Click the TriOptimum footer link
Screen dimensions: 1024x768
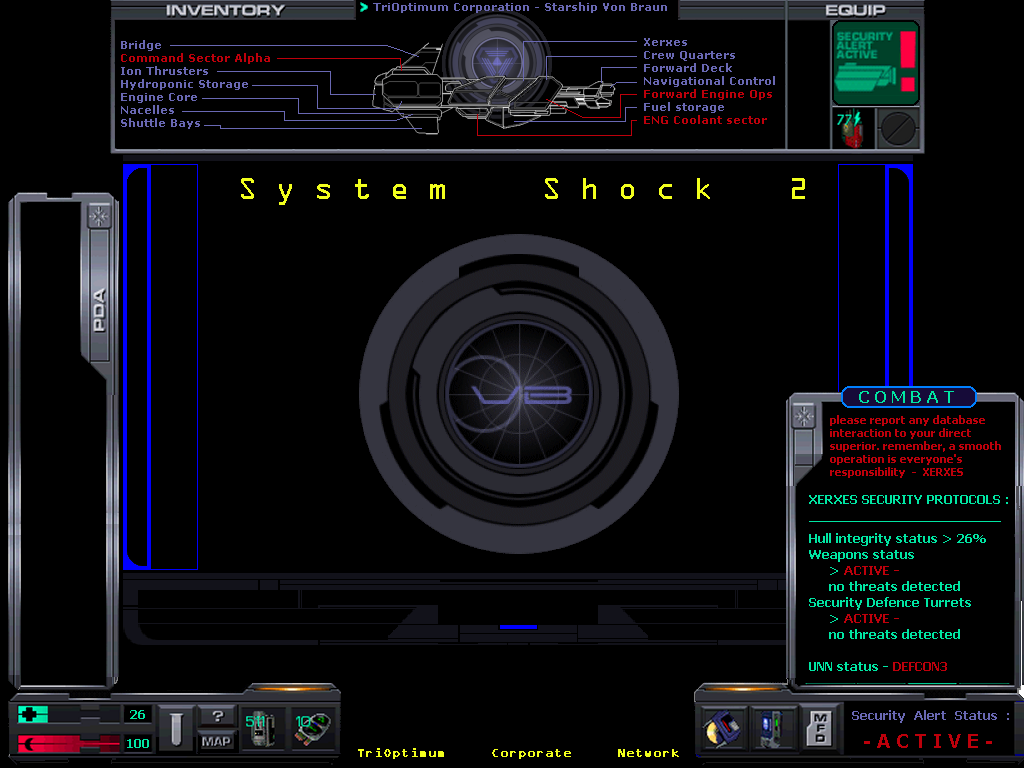pos(401,753)
